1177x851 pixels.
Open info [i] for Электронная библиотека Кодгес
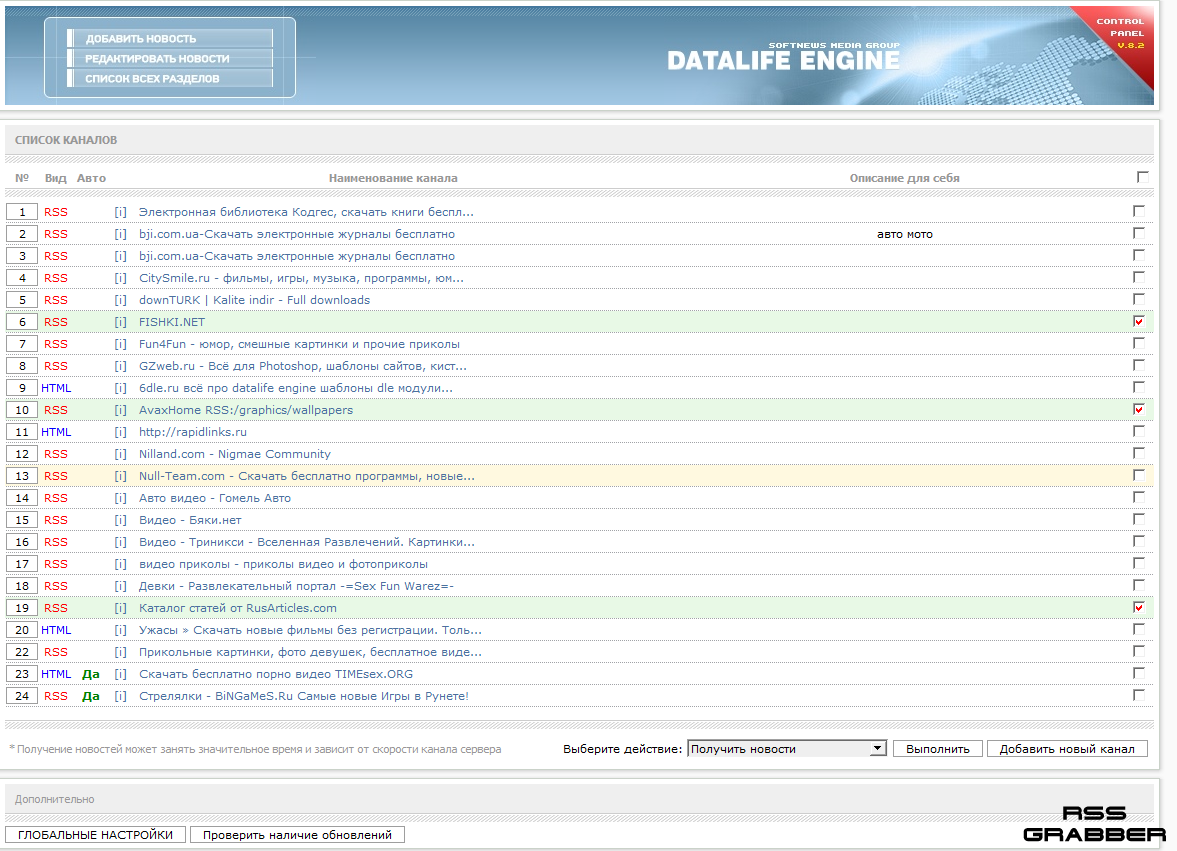pyautogui.click(x=120, y=212)
